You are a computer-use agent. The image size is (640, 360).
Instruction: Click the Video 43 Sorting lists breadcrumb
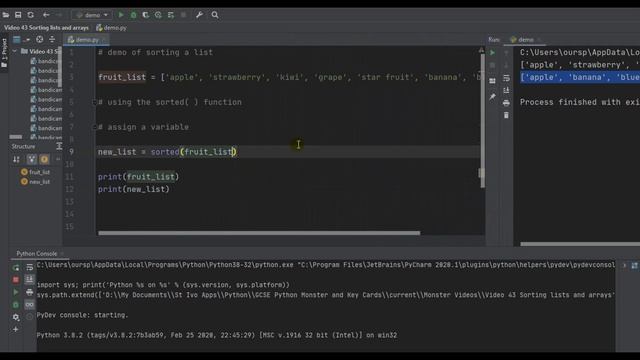tap(46, 28)
